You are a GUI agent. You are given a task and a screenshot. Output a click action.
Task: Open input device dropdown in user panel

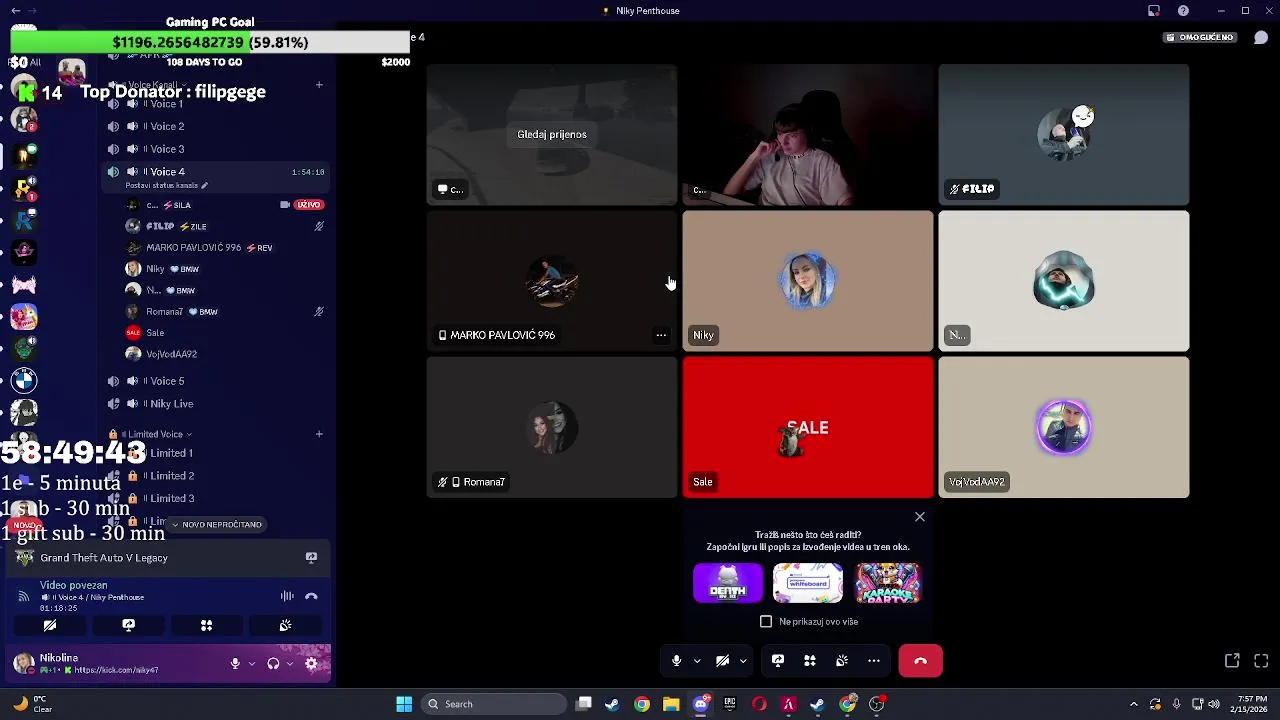tap(251, 663)
